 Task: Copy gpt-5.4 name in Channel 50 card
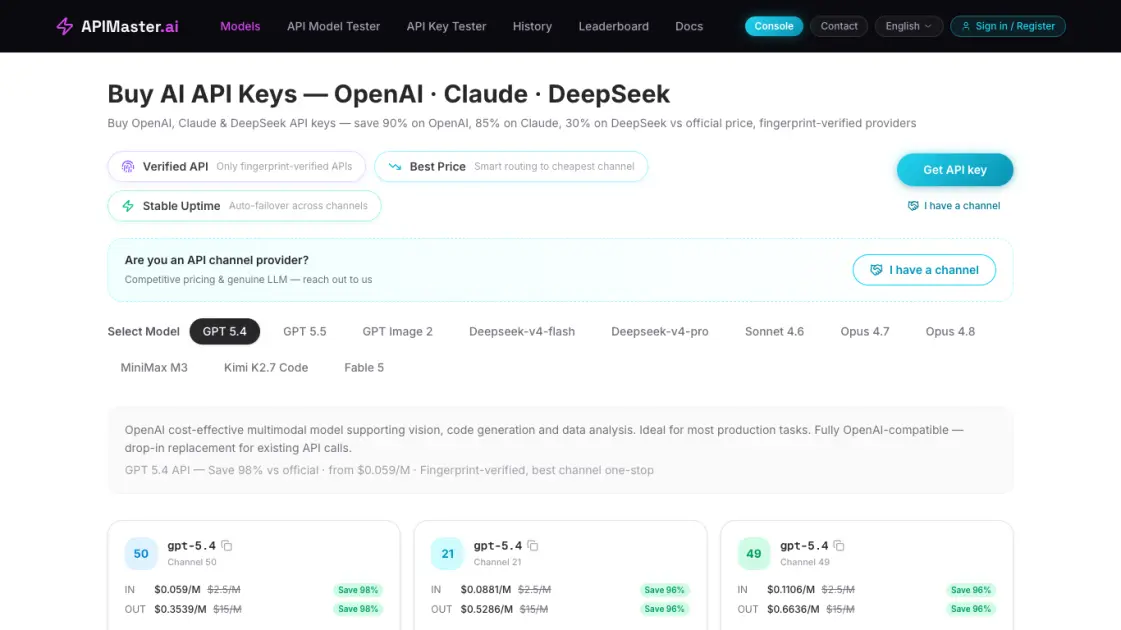point(227,546)
